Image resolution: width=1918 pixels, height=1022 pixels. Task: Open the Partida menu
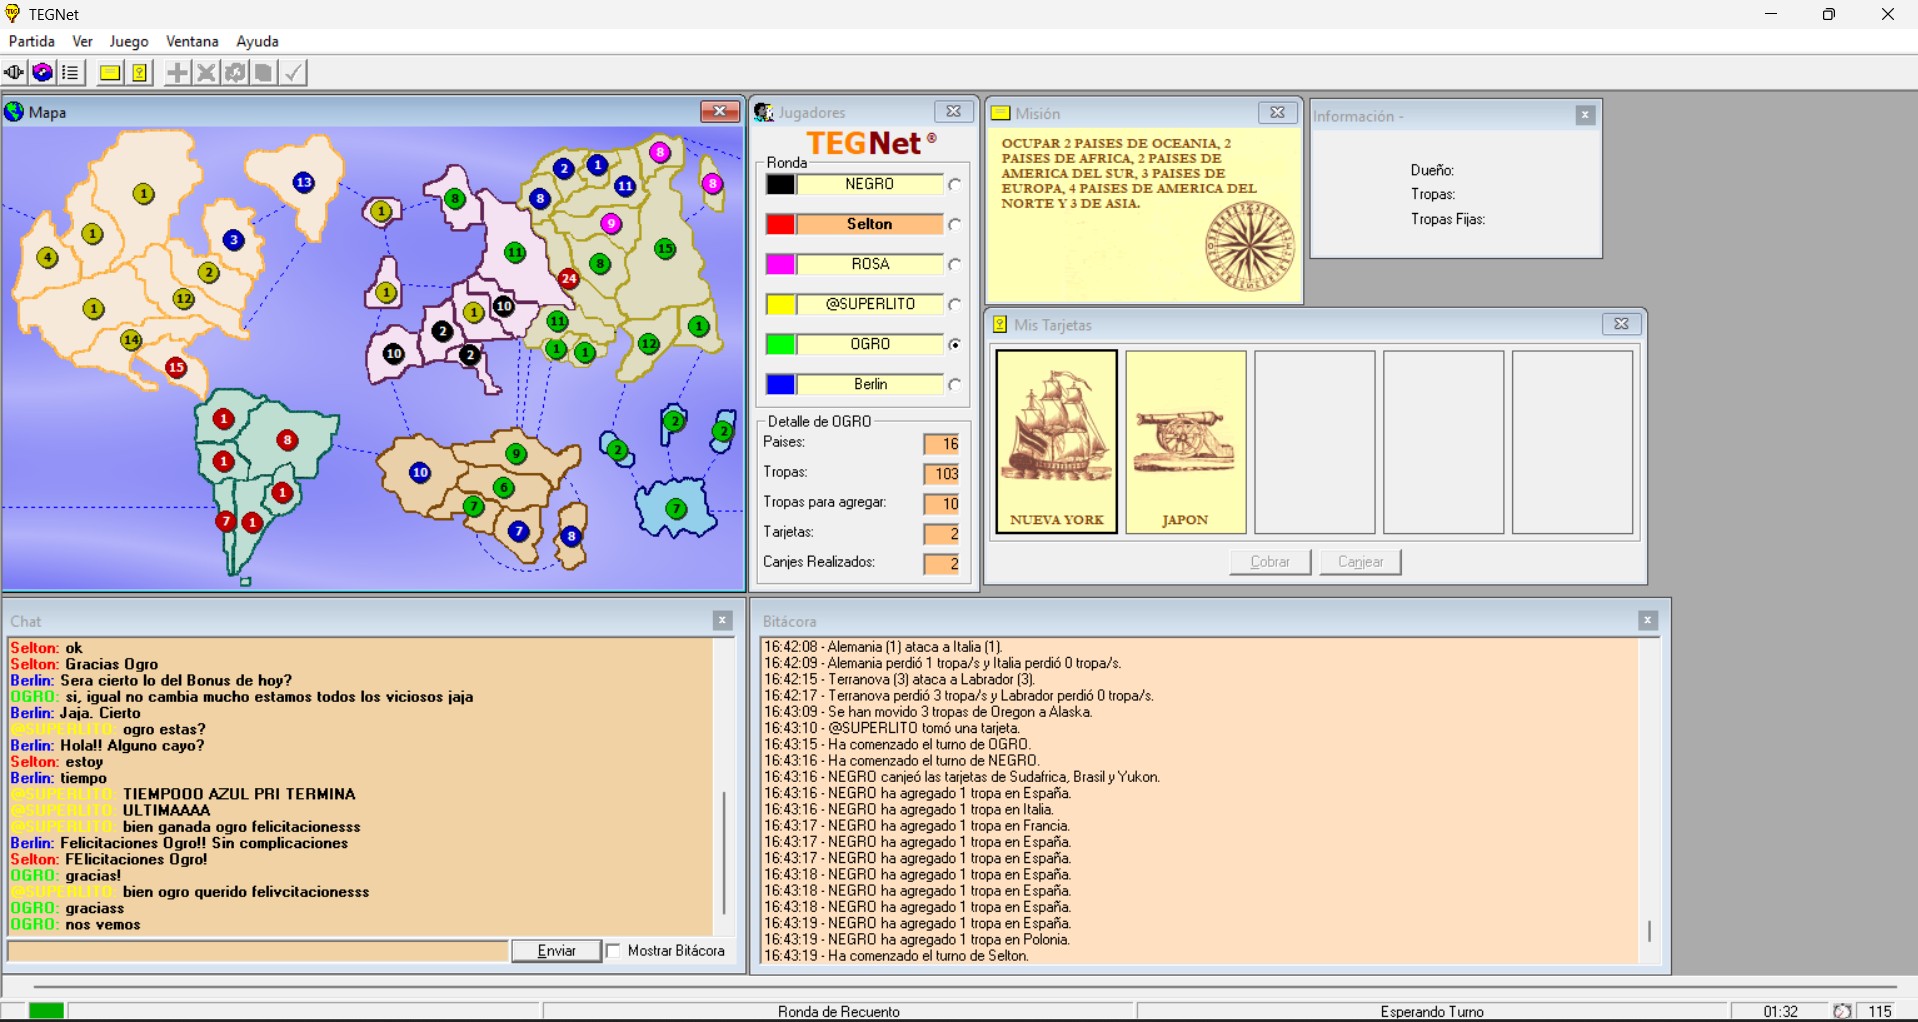(x=32, y=41)
